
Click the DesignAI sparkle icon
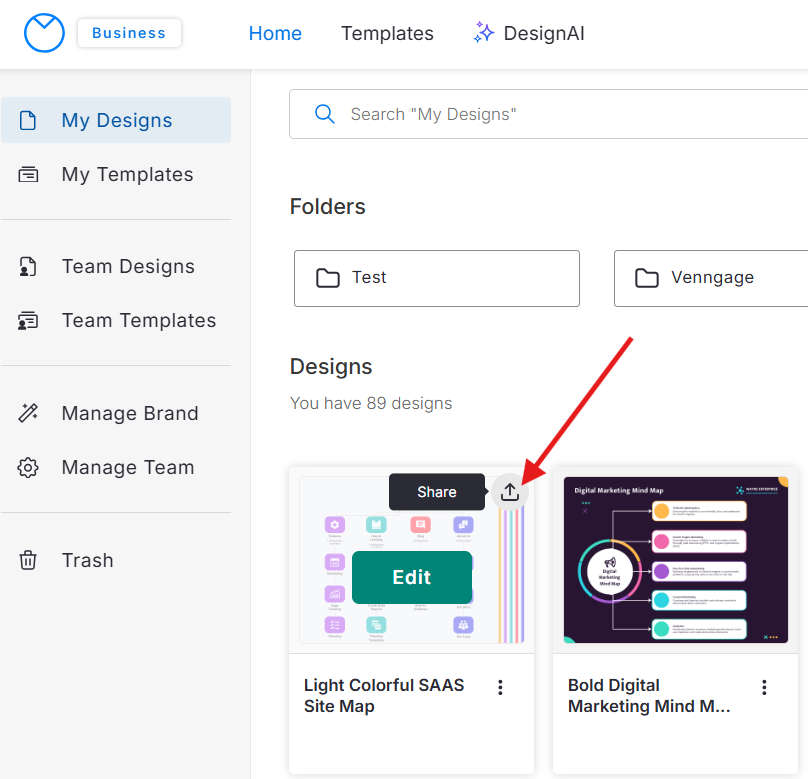[484, 33]
